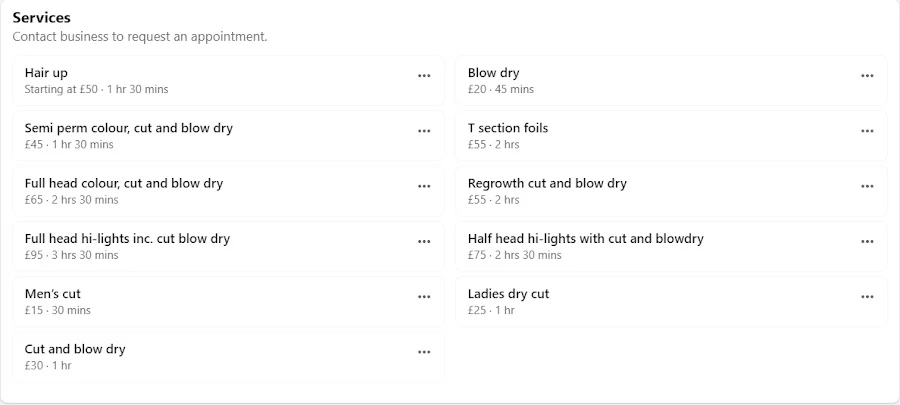Choose the Men's cut service
The height and width of the screenshot is (405, 900).
[x=52, y=294]
